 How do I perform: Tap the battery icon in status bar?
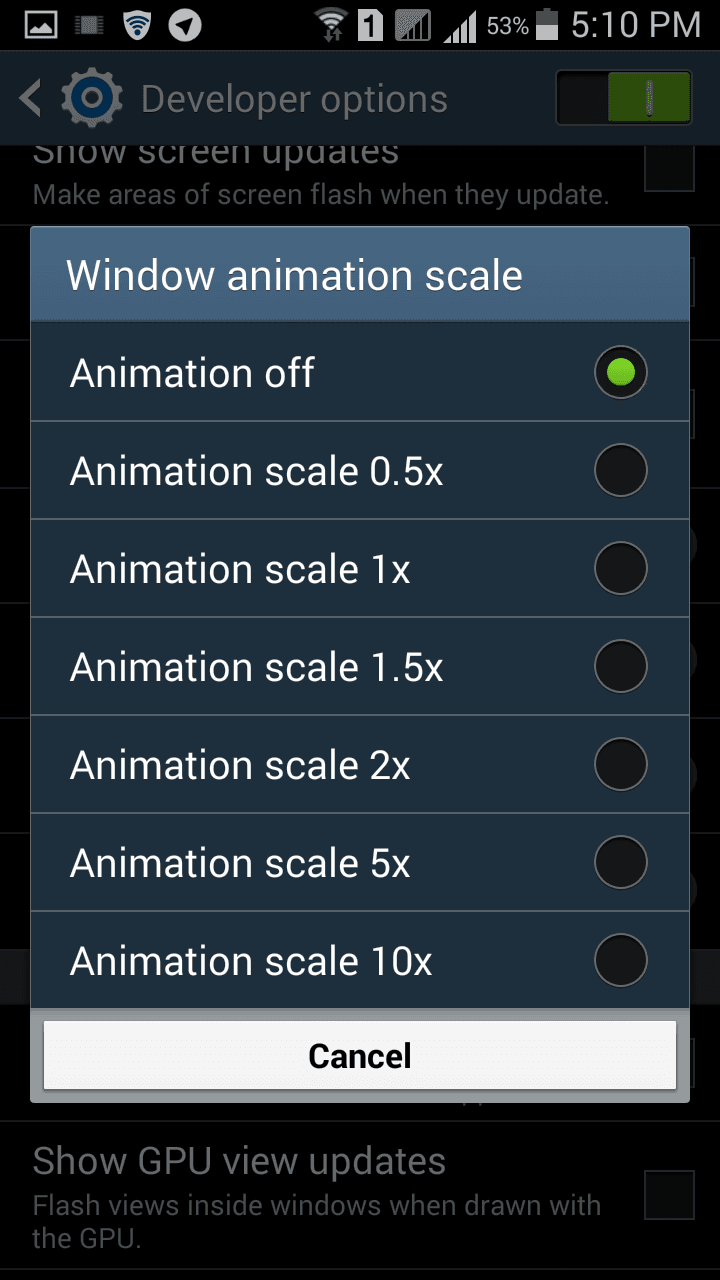547,25
